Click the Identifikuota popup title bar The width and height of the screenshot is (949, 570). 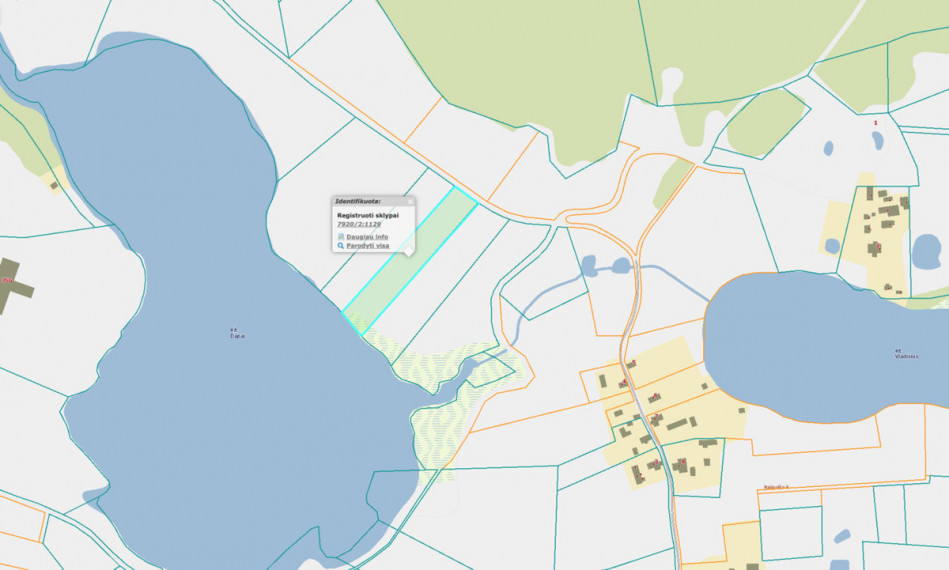(x=373, y=201)
